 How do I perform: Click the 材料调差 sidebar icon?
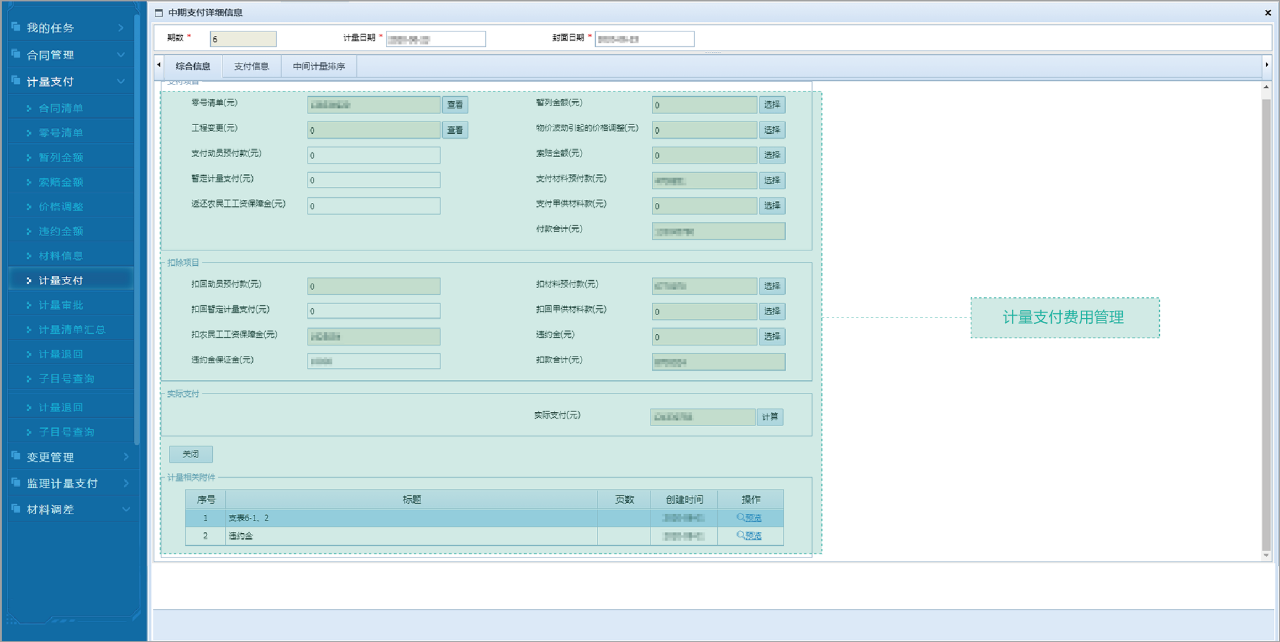15,509
